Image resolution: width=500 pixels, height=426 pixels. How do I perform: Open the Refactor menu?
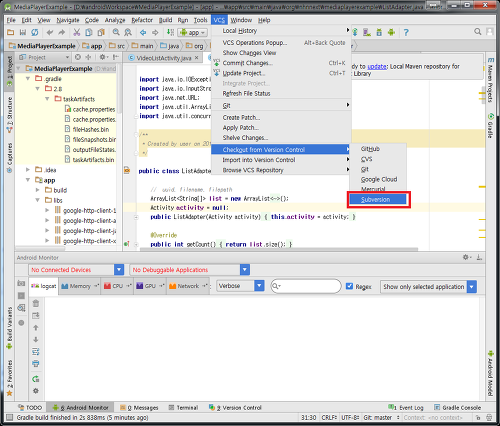pos(142,20)
